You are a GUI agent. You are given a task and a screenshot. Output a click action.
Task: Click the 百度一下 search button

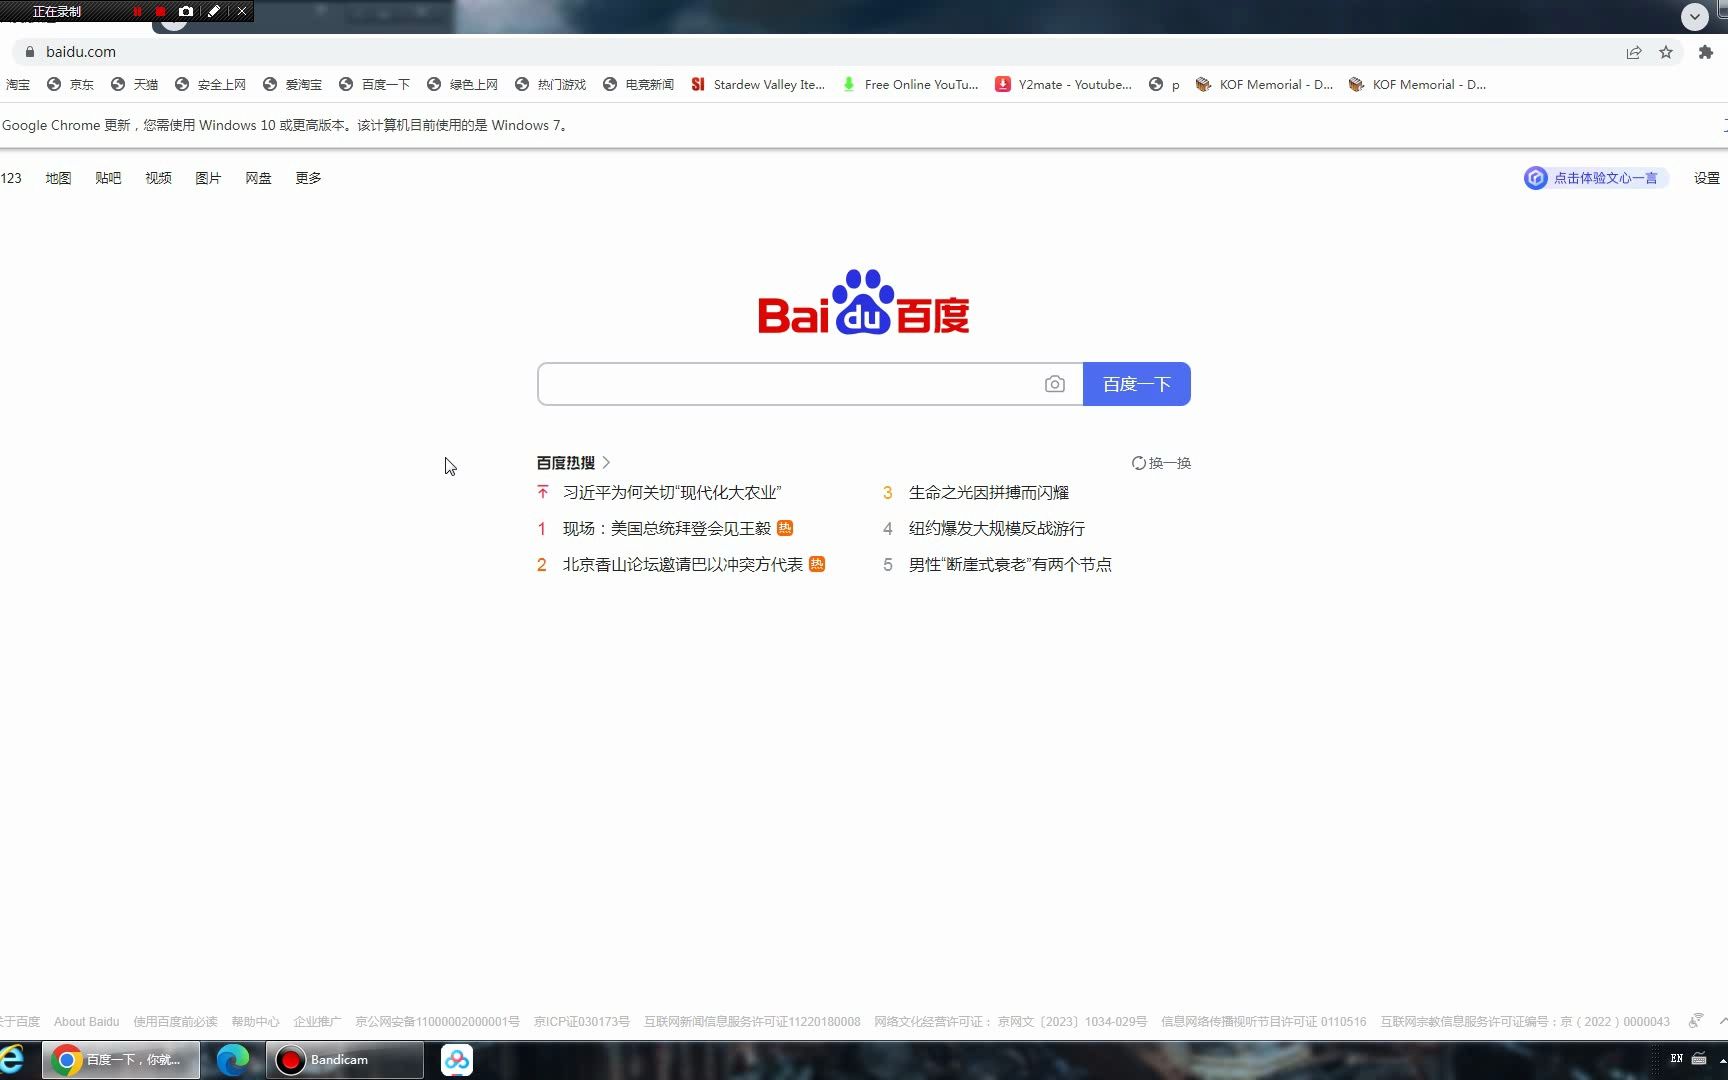[1136, 384]
